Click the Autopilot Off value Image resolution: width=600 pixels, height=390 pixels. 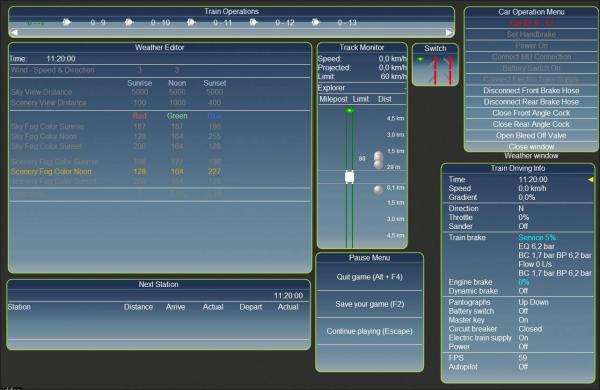pos(523,367)
